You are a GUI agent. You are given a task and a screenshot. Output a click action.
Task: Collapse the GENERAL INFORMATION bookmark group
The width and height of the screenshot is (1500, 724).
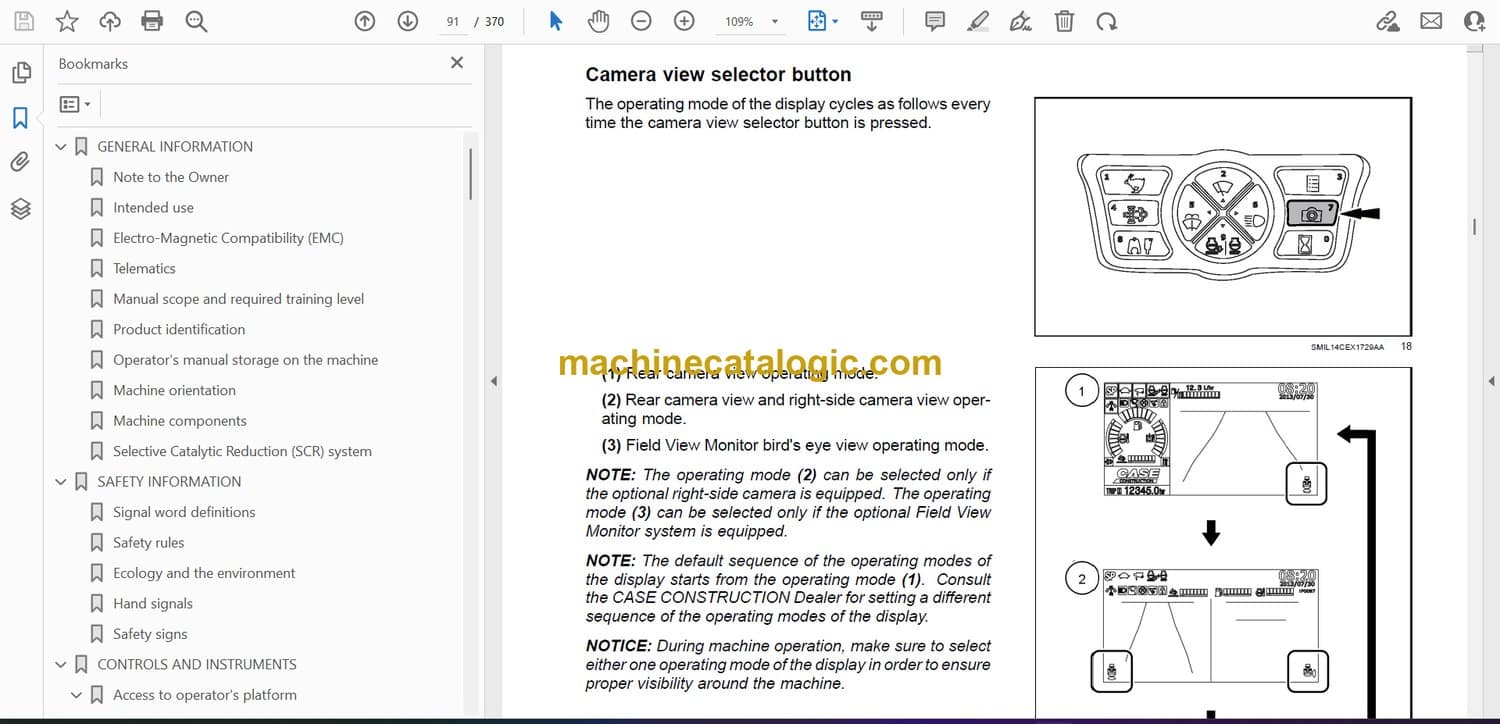click(61, 147)
